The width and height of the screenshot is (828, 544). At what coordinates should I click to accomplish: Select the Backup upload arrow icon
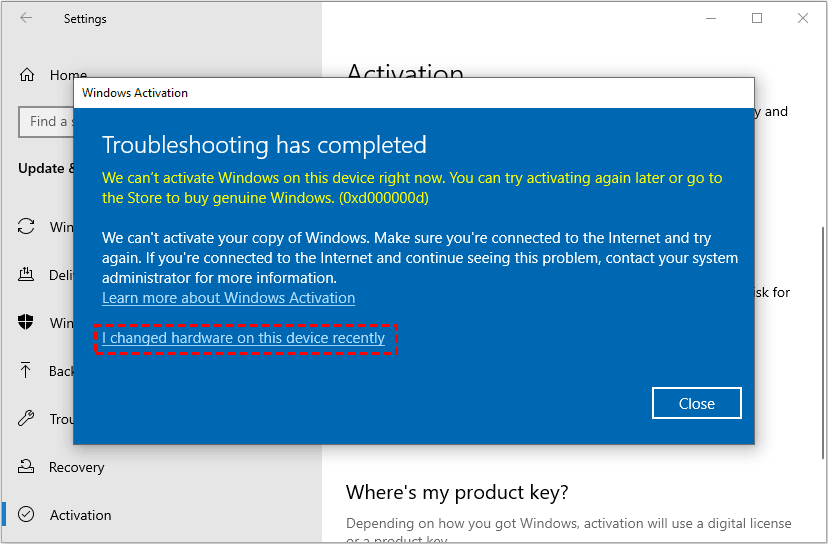coord(27,371)
